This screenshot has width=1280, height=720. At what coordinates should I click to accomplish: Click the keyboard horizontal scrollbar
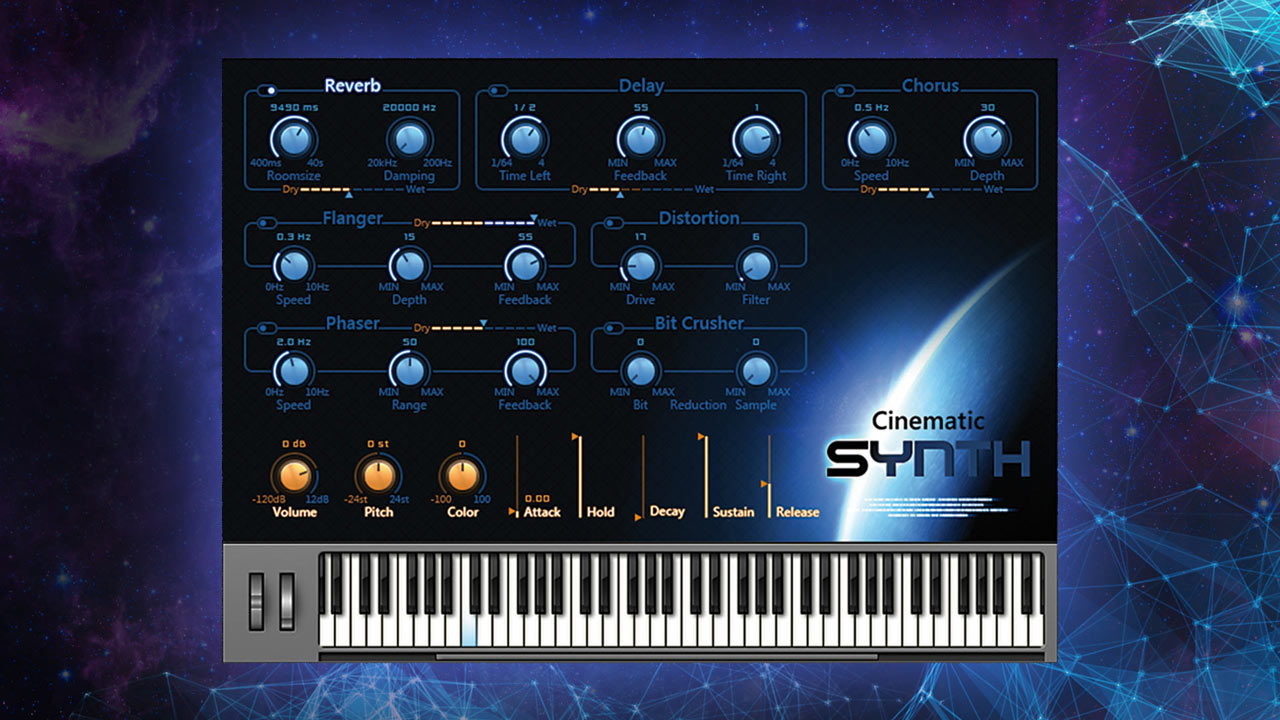656,657
